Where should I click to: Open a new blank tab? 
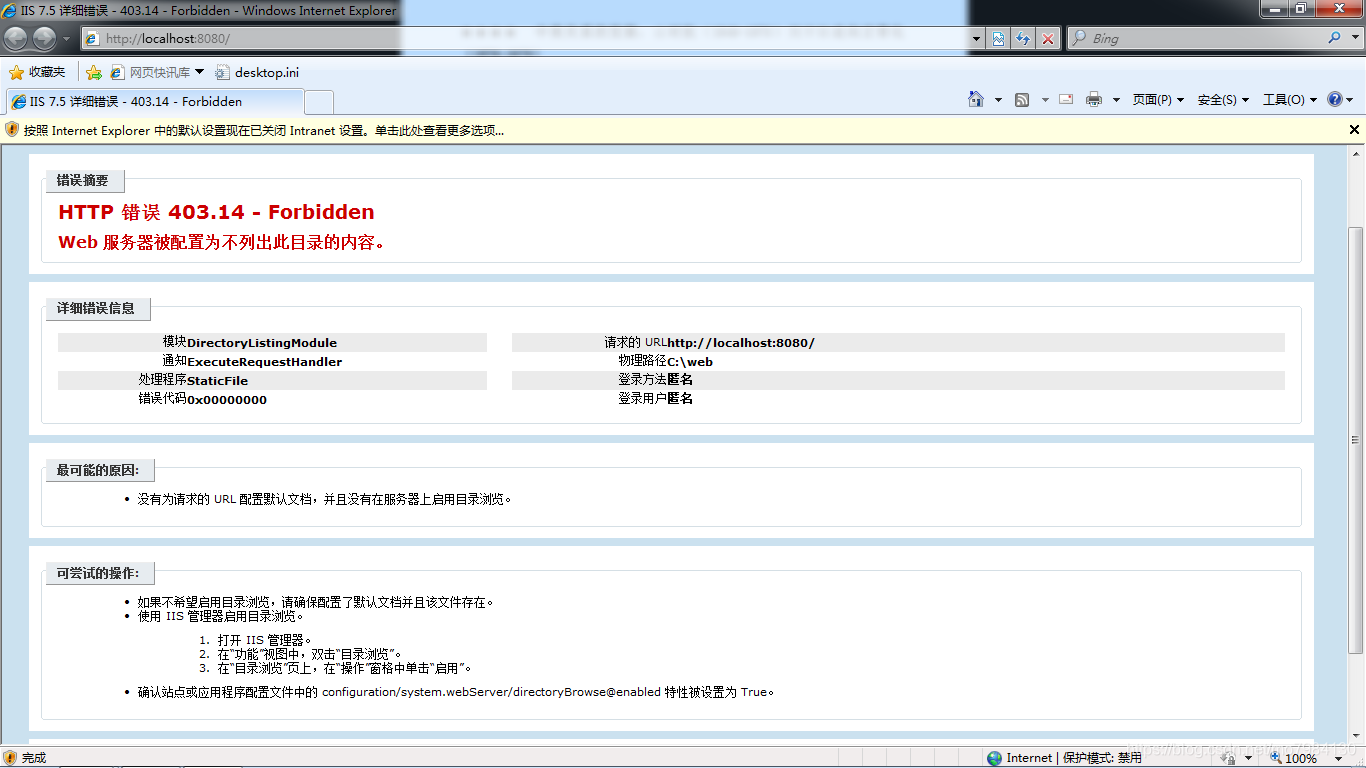point(319,102)
